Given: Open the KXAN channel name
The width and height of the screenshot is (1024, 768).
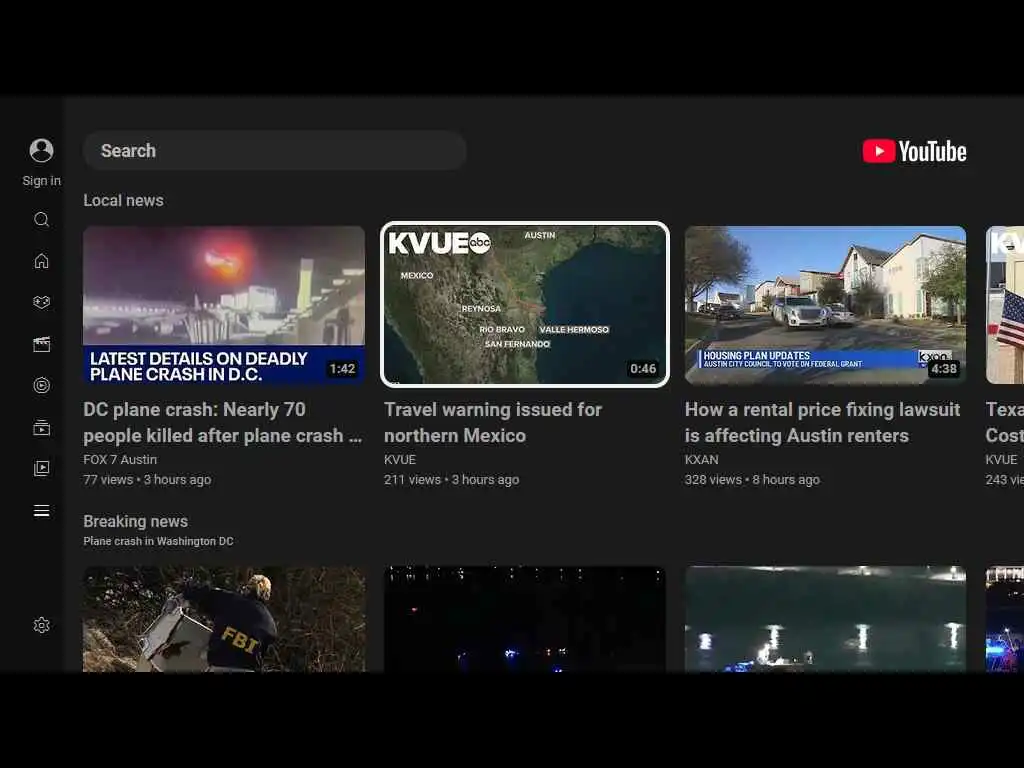Looking at the screenshot, I should [701, 460].
